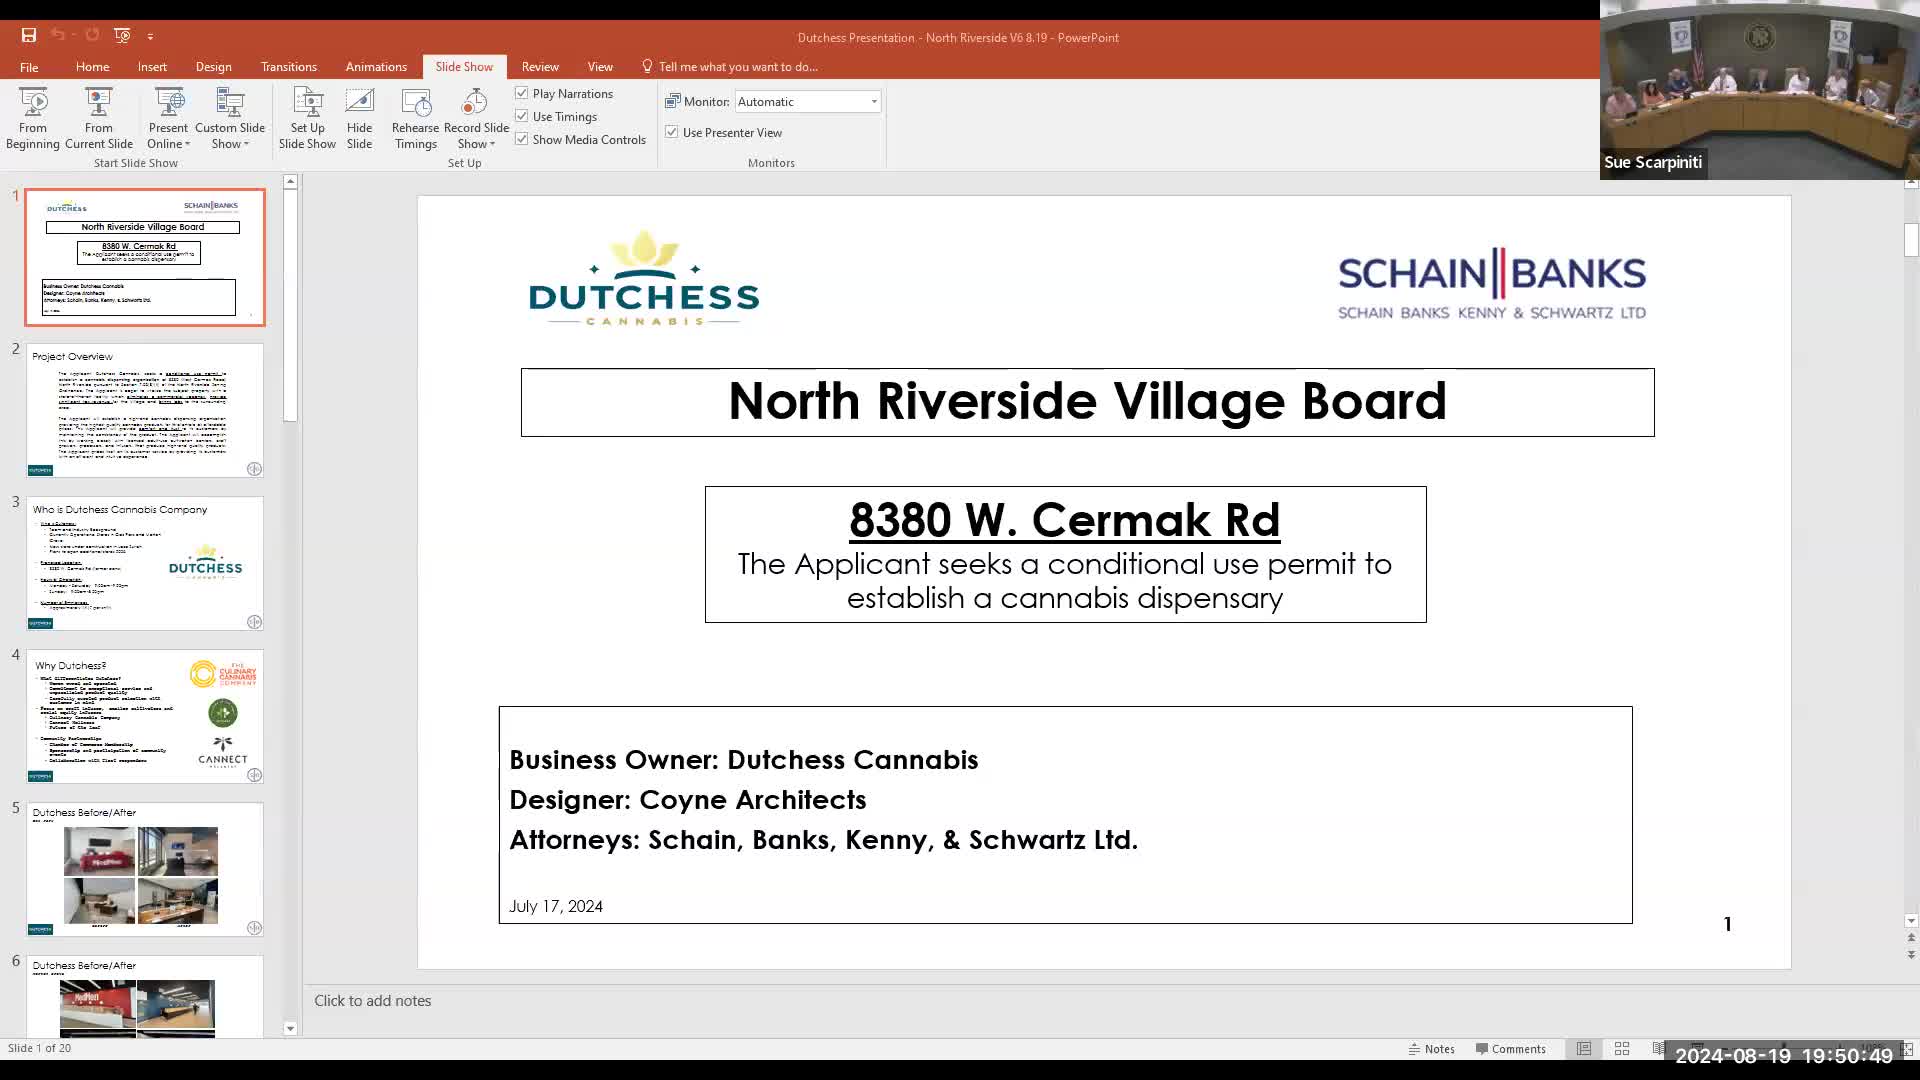Click the Designer: Coyne Architects line
The image size is (1920, 1080).
point(688,800)
